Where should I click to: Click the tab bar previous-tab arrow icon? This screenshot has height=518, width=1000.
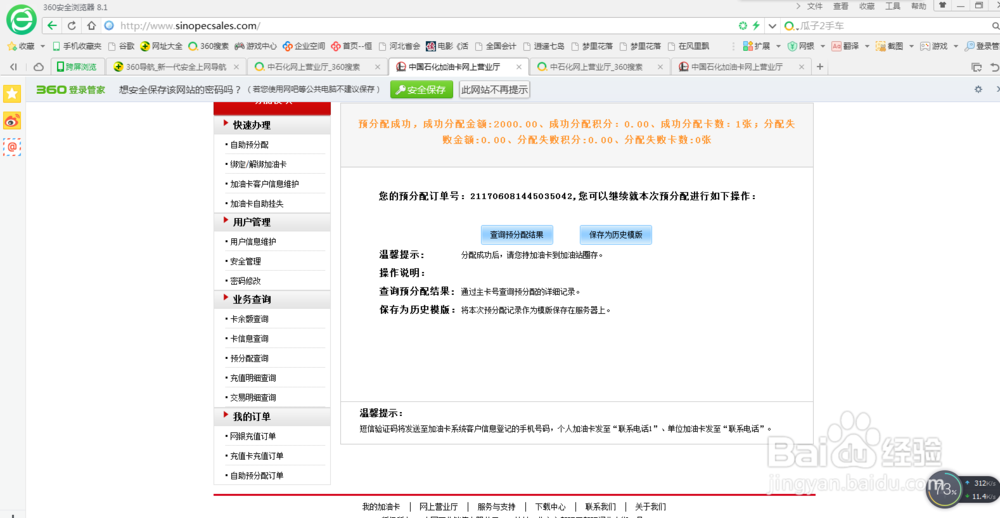click(13, 66)
